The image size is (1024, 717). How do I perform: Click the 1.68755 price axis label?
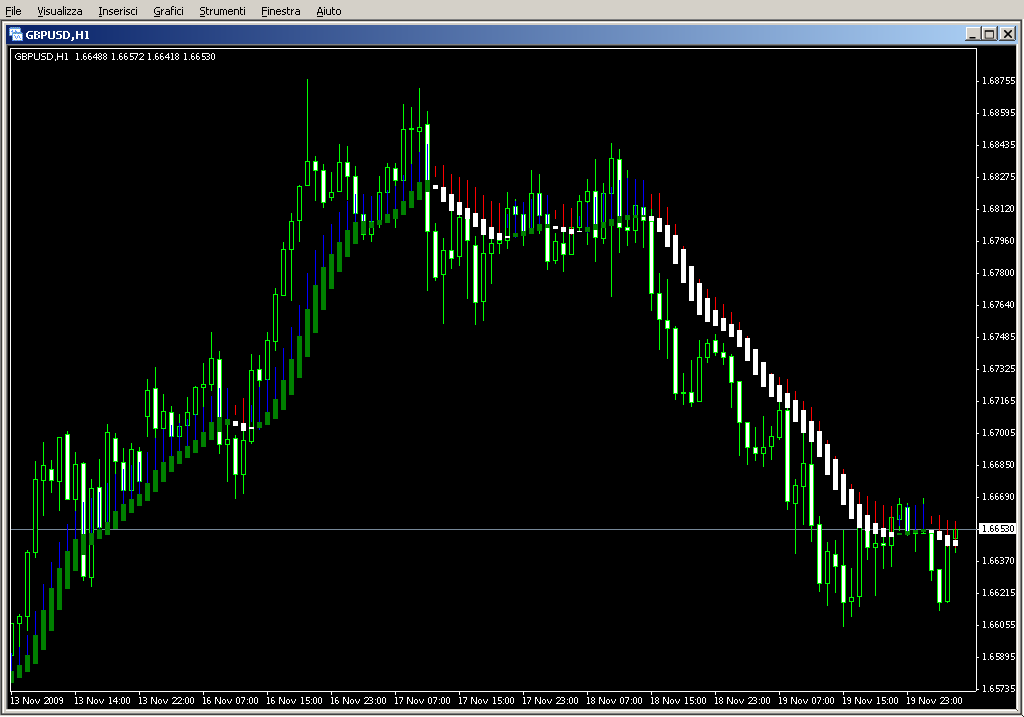pyautogui.click(x=997, y=81)
